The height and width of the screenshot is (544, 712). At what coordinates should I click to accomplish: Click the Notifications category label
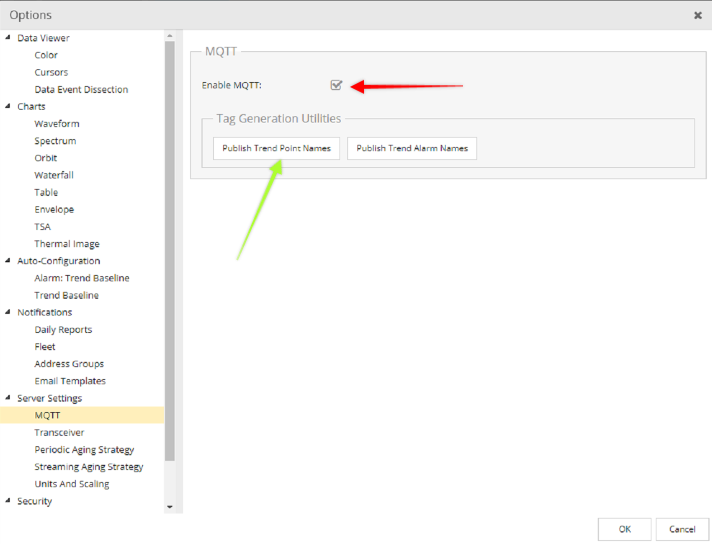pyautogui.click(x=45, y=312)
